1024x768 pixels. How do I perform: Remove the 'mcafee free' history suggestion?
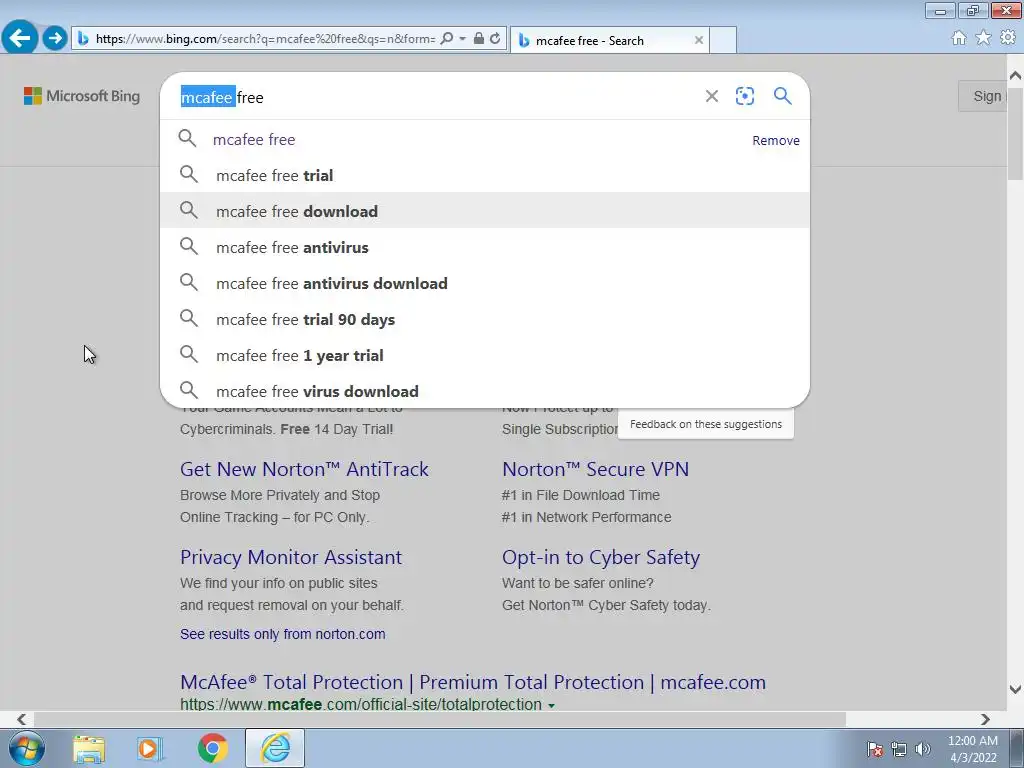776,140
